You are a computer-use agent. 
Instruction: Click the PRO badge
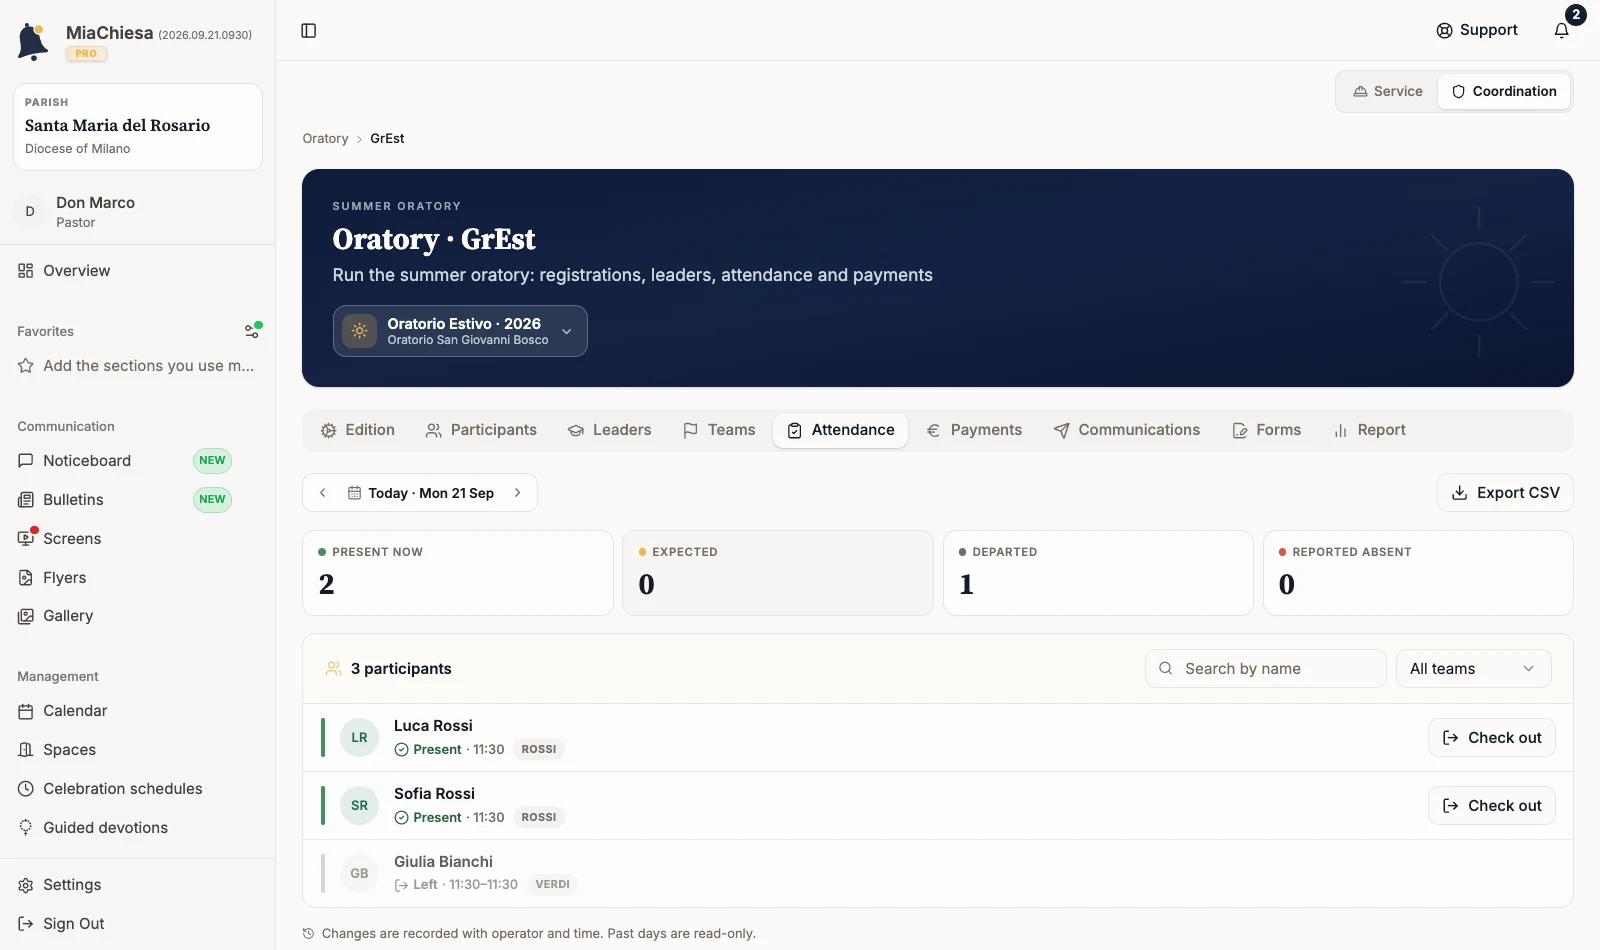[x=86, y=54]
